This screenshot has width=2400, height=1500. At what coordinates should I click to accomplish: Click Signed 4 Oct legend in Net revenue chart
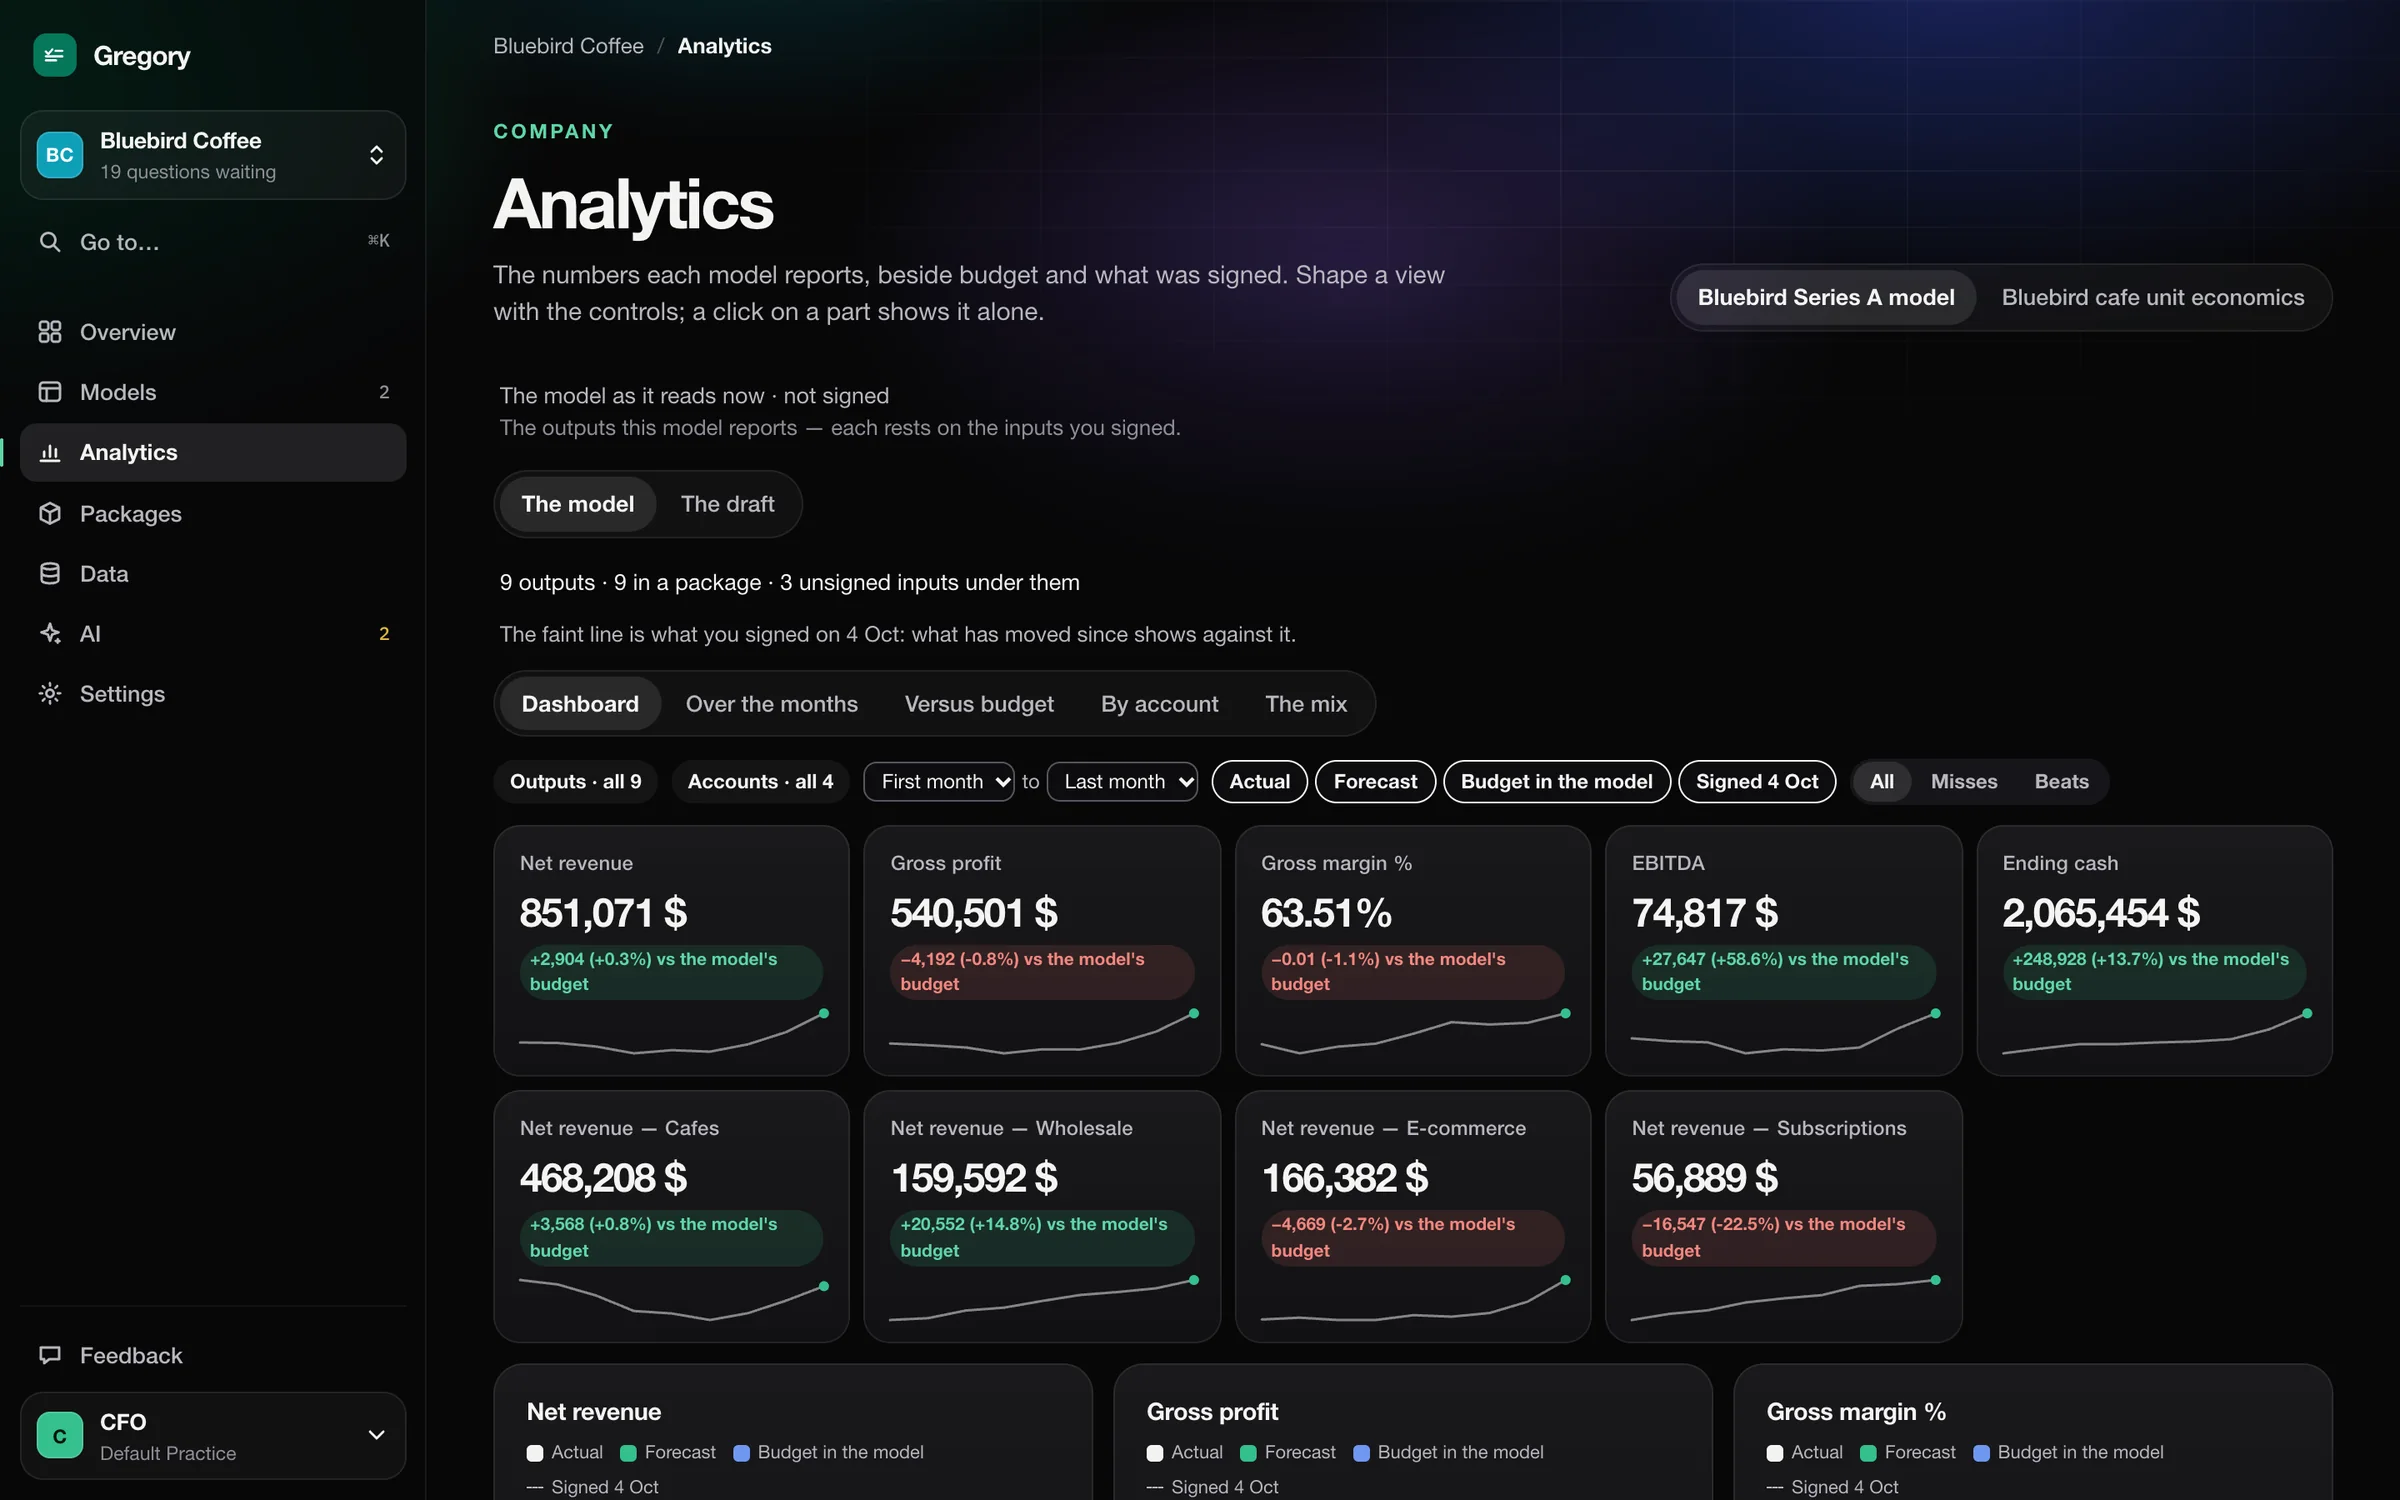pyautogui.click(x=593, y=1487)
